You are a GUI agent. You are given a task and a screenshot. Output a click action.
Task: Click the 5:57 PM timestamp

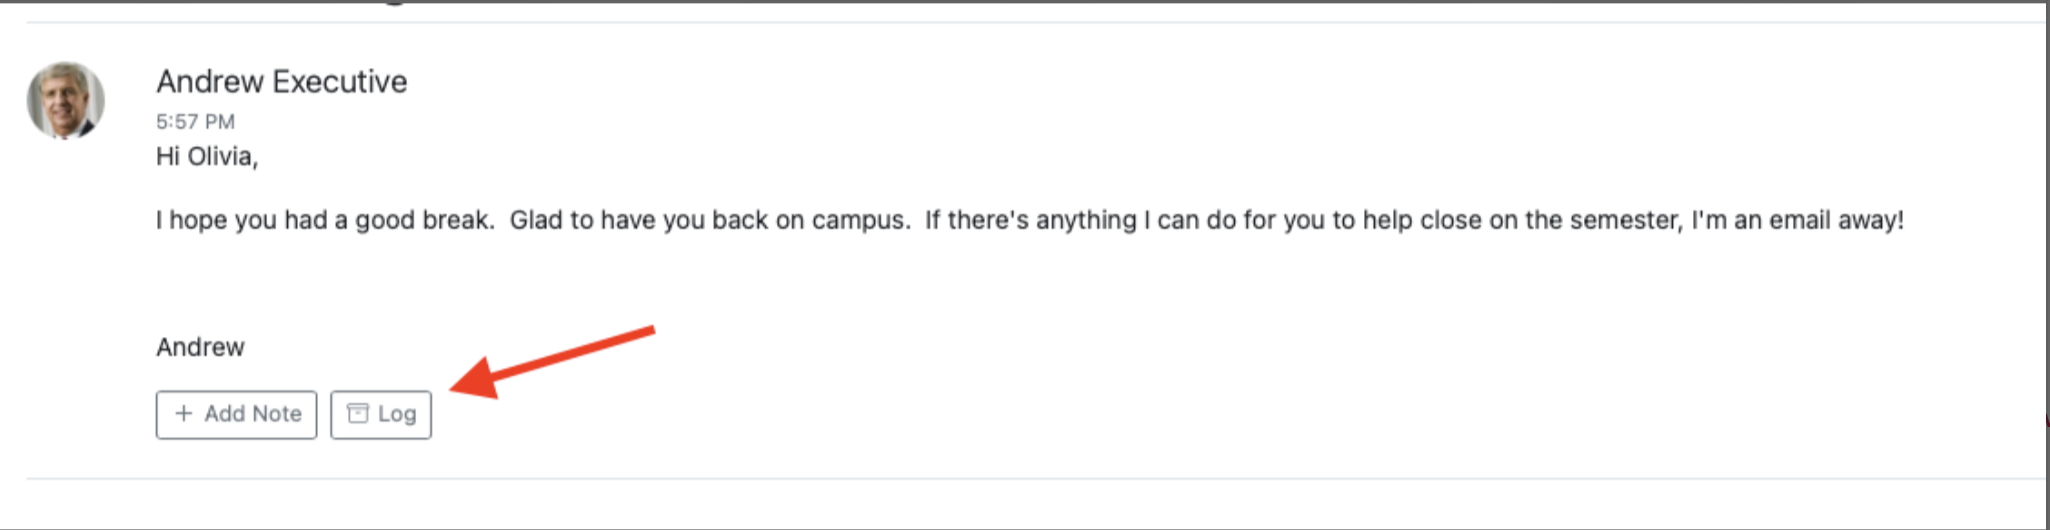click(x=195, y=122)
